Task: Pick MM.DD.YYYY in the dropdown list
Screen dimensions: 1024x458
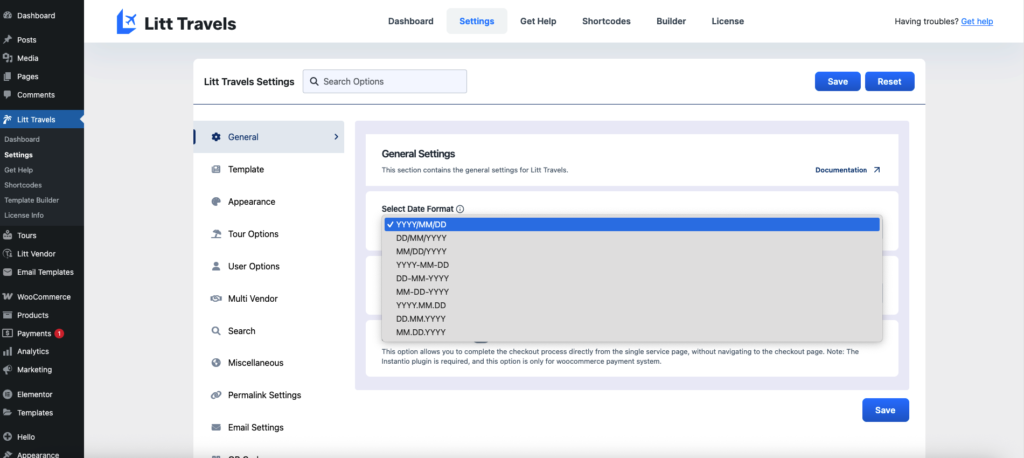Action: tap(421, 331)
